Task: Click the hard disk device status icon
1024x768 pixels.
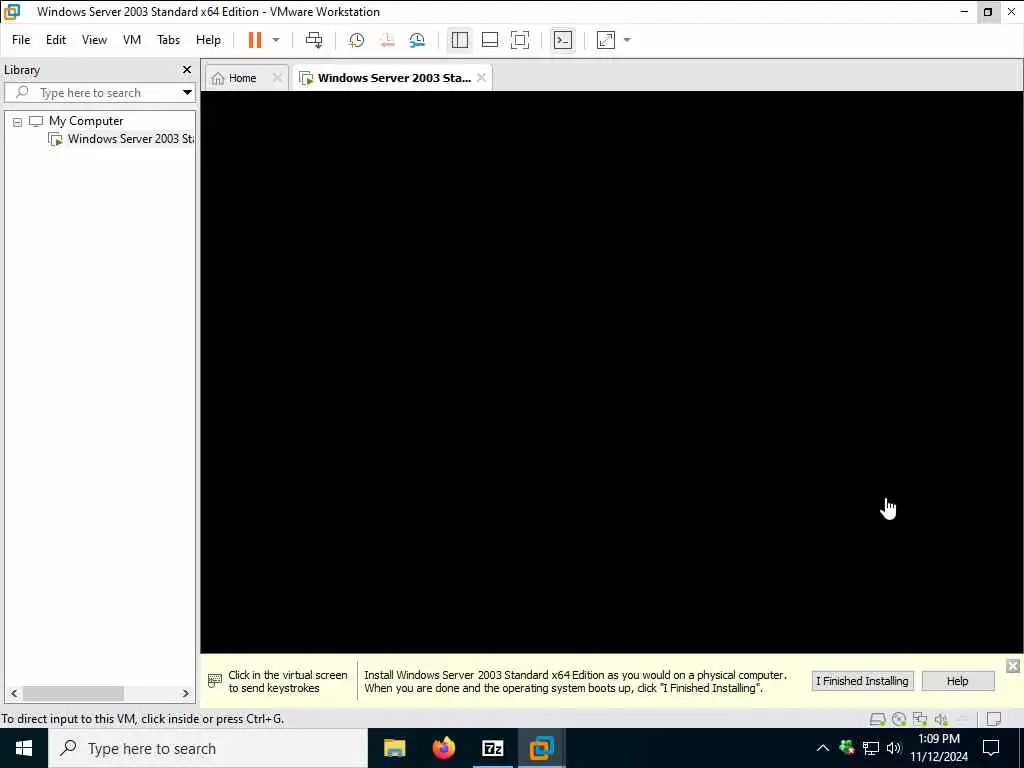Action: (878, 719)
